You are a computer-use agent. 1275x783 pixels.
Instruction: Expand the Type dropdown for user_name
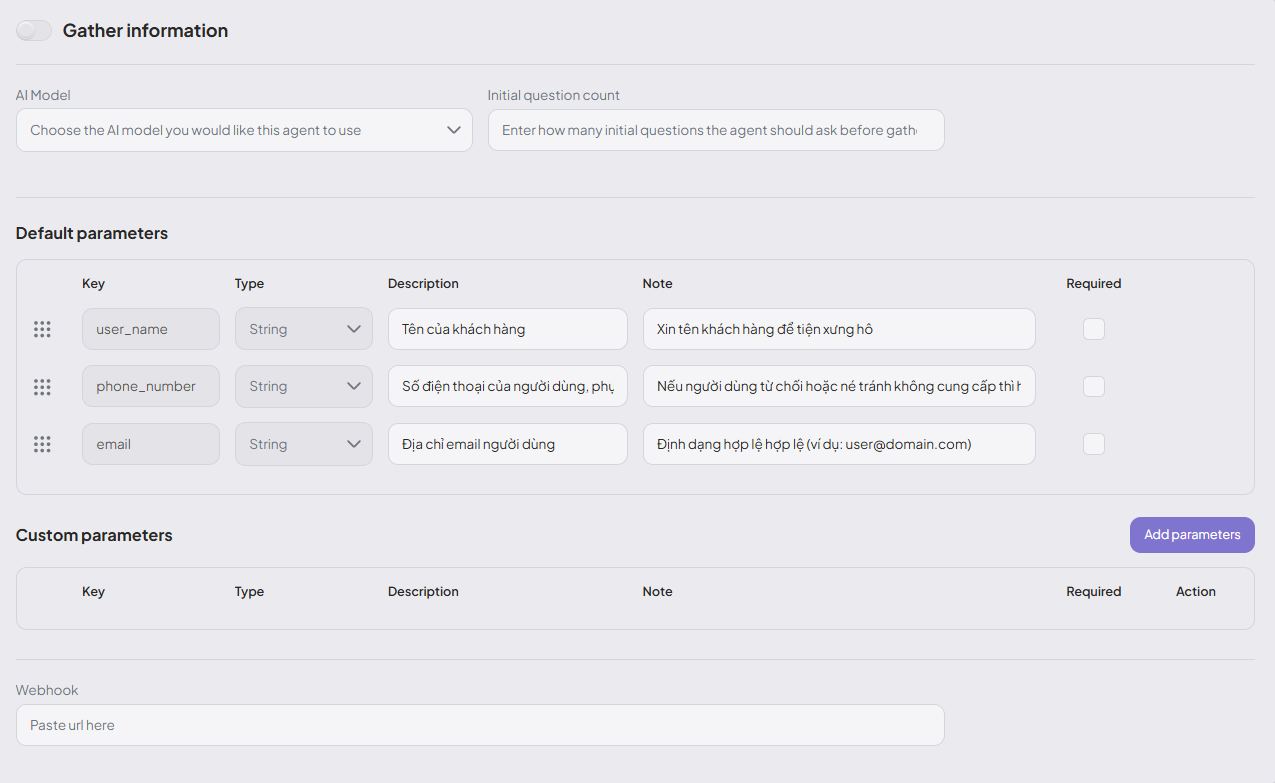[303, 329]
